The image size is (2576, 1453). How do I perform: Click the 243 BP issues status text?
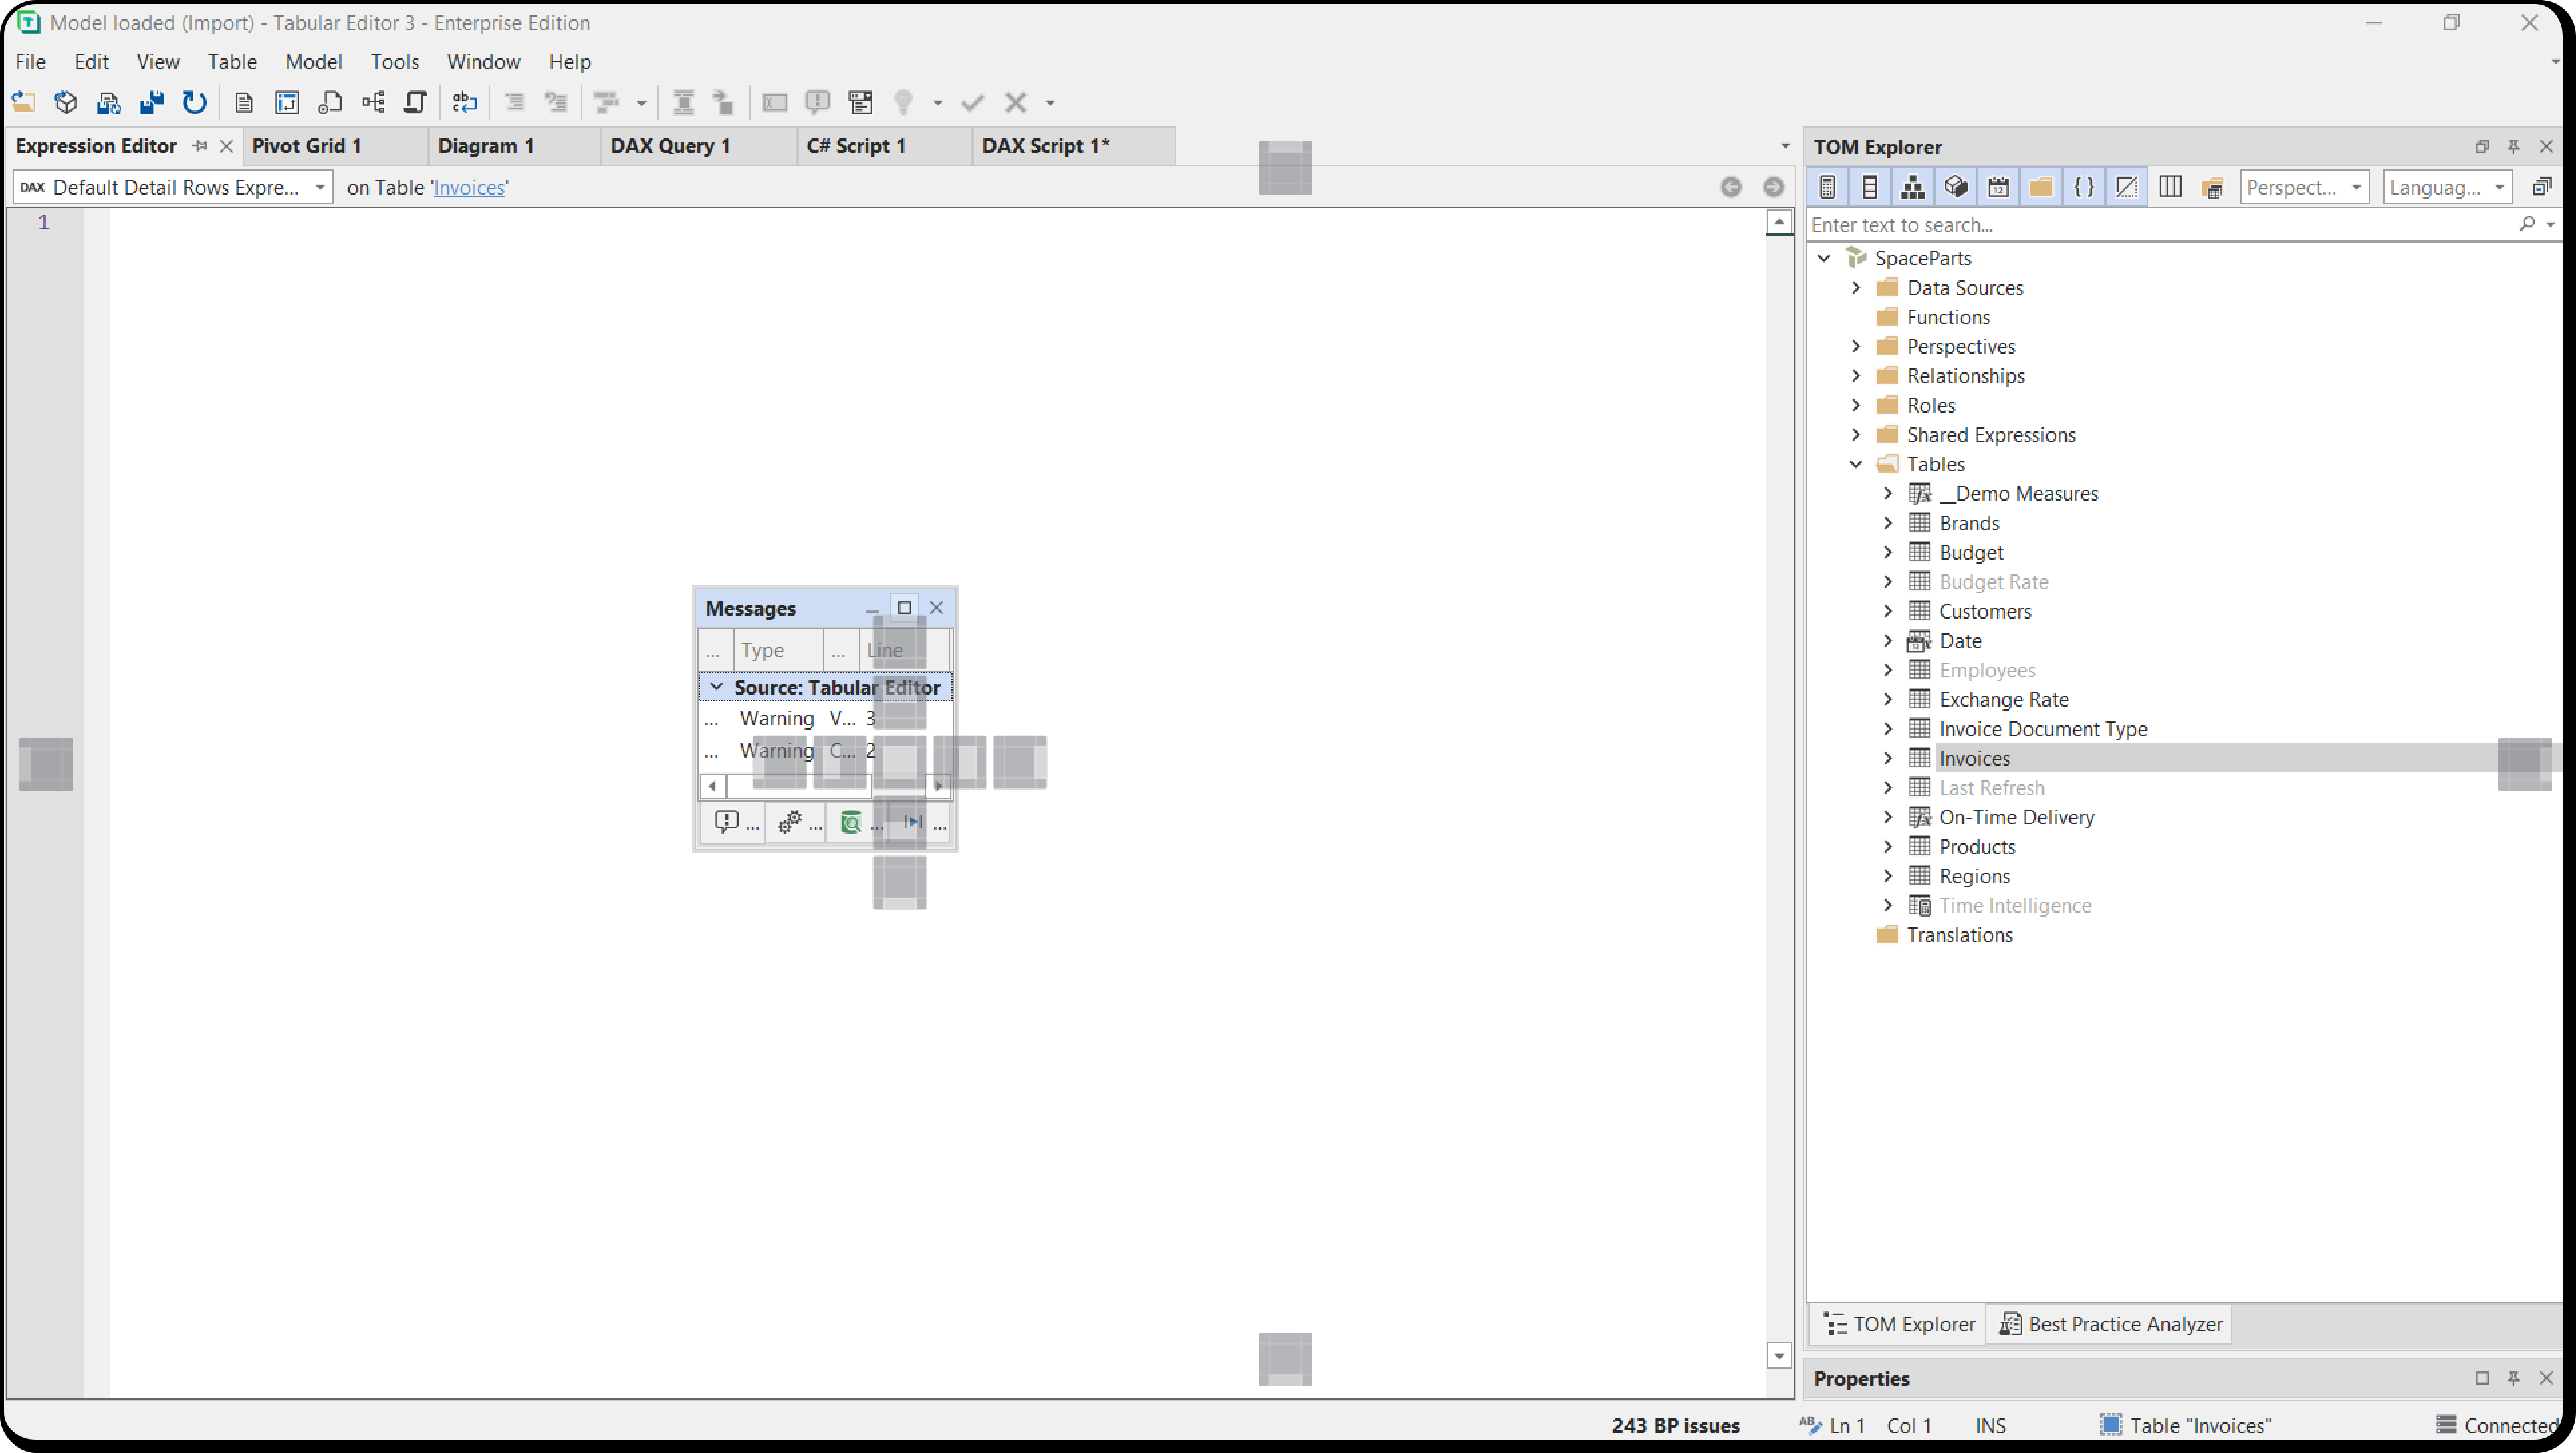[1676, 1426]
